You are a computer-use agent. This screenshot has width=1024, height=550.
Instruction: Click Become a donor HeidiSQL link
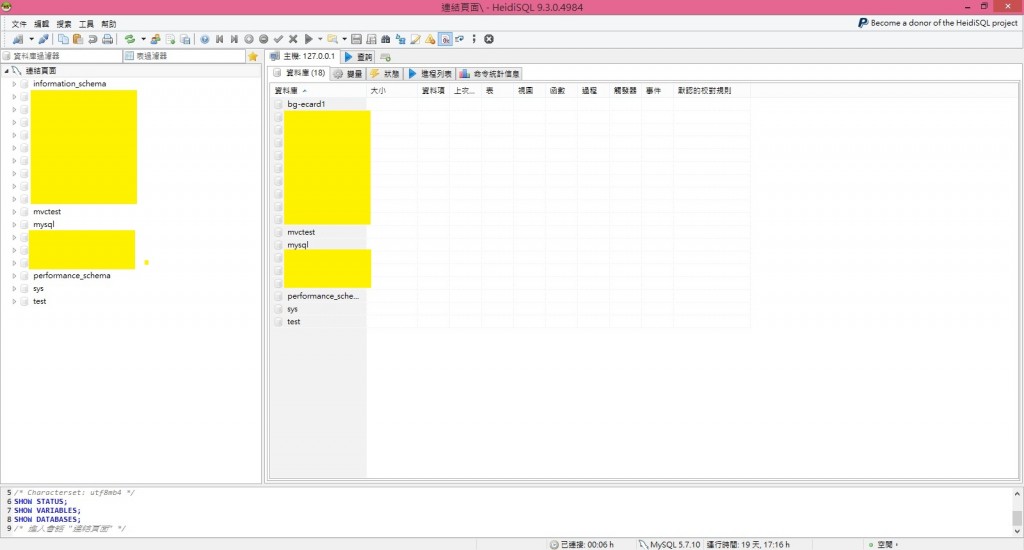tap(938, 23)
